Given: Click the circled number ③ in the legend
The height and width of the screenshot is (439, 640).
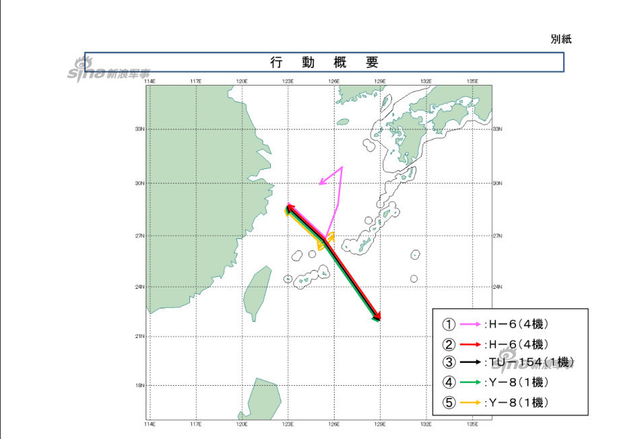Looking at the screenshot, I should (449, 362).
